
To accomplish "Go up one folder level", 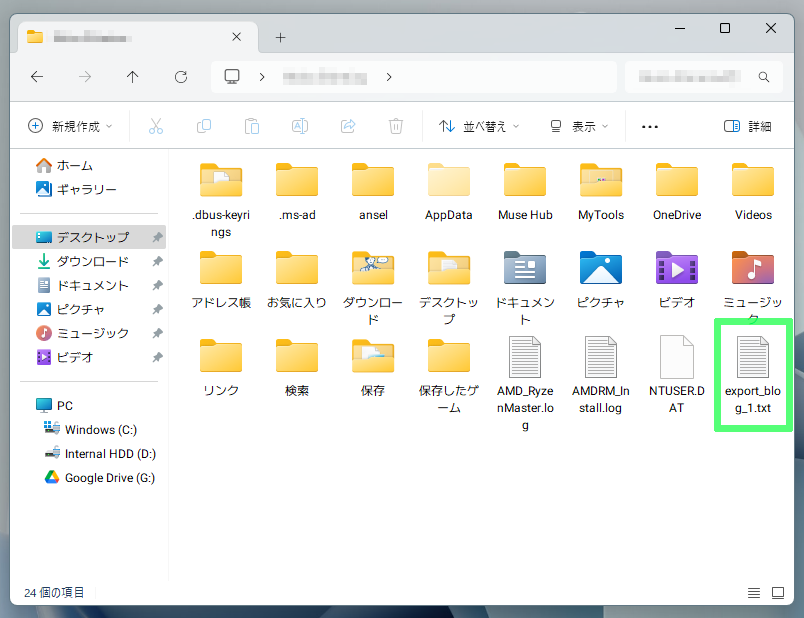I will tap(133, 77).
